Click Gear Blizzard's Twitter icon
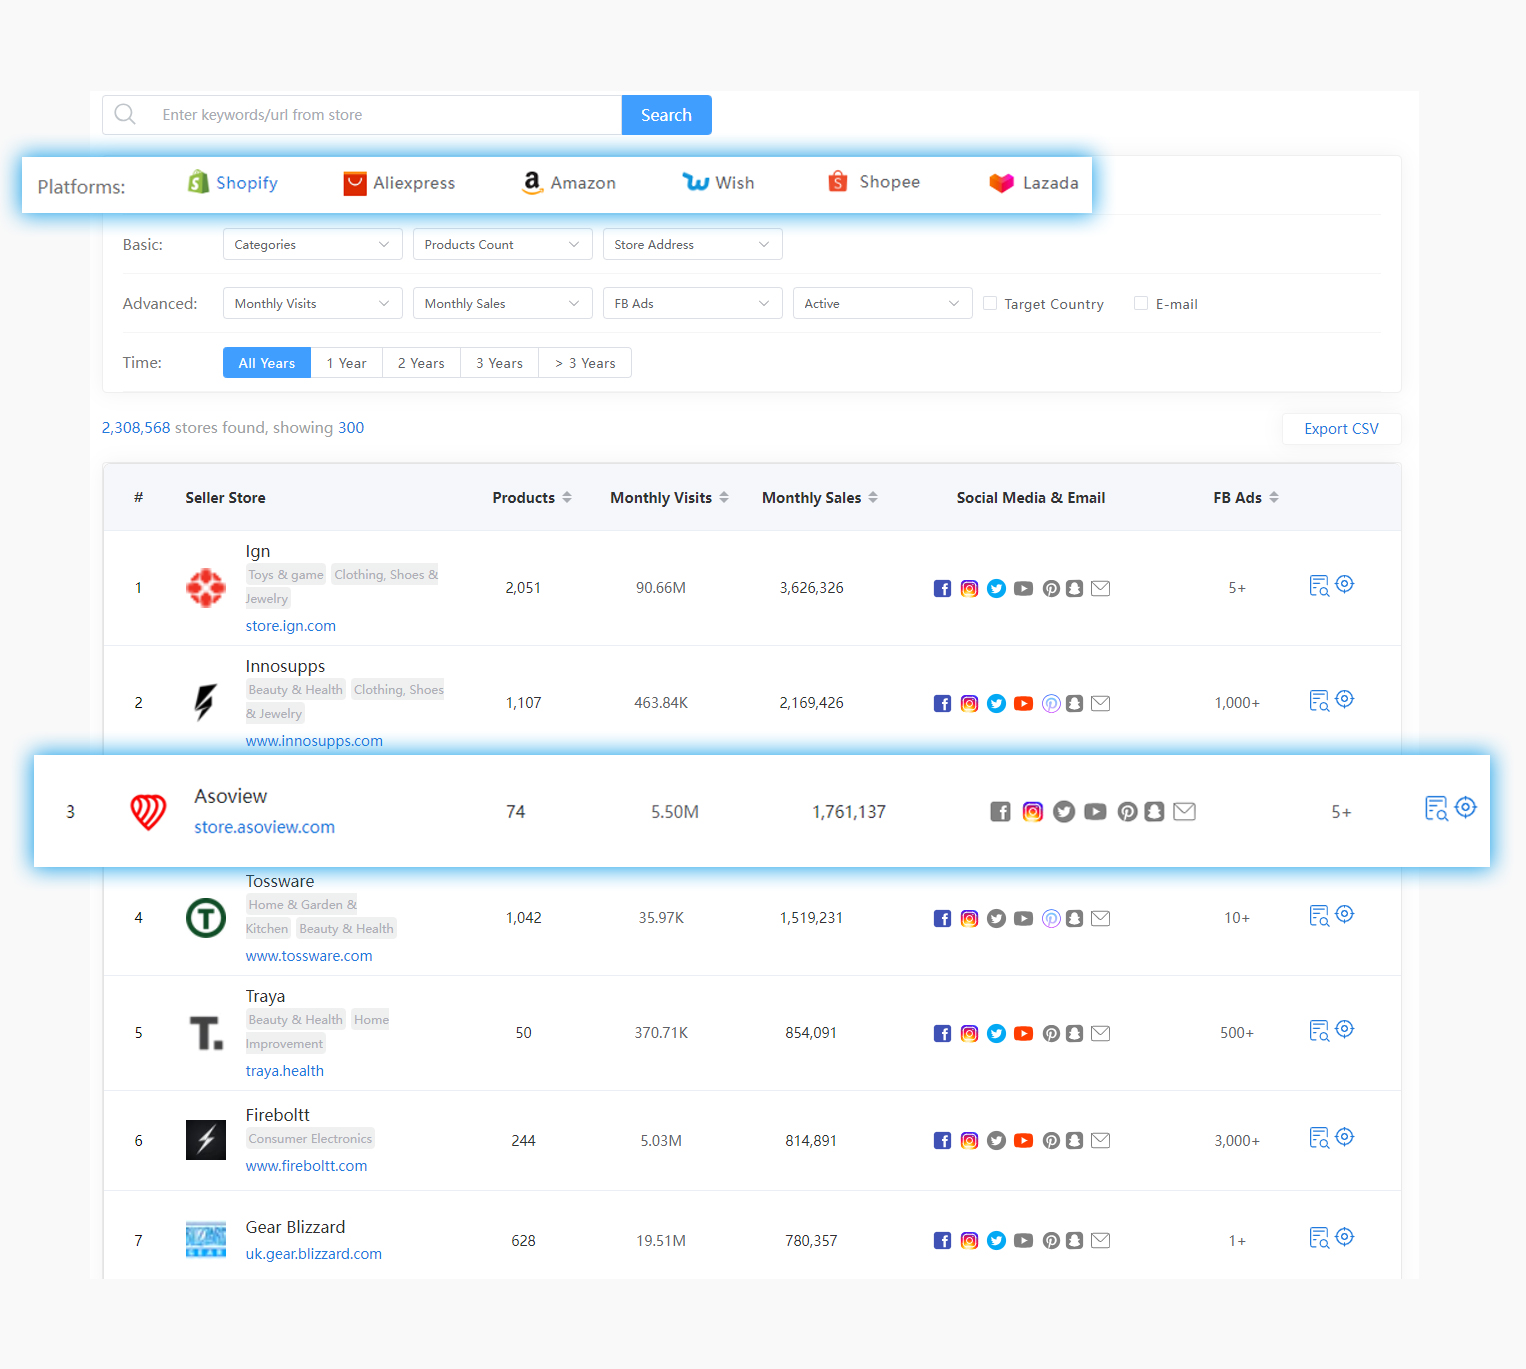Viewport: 1526px width, 1369px height. (996, 1240)
